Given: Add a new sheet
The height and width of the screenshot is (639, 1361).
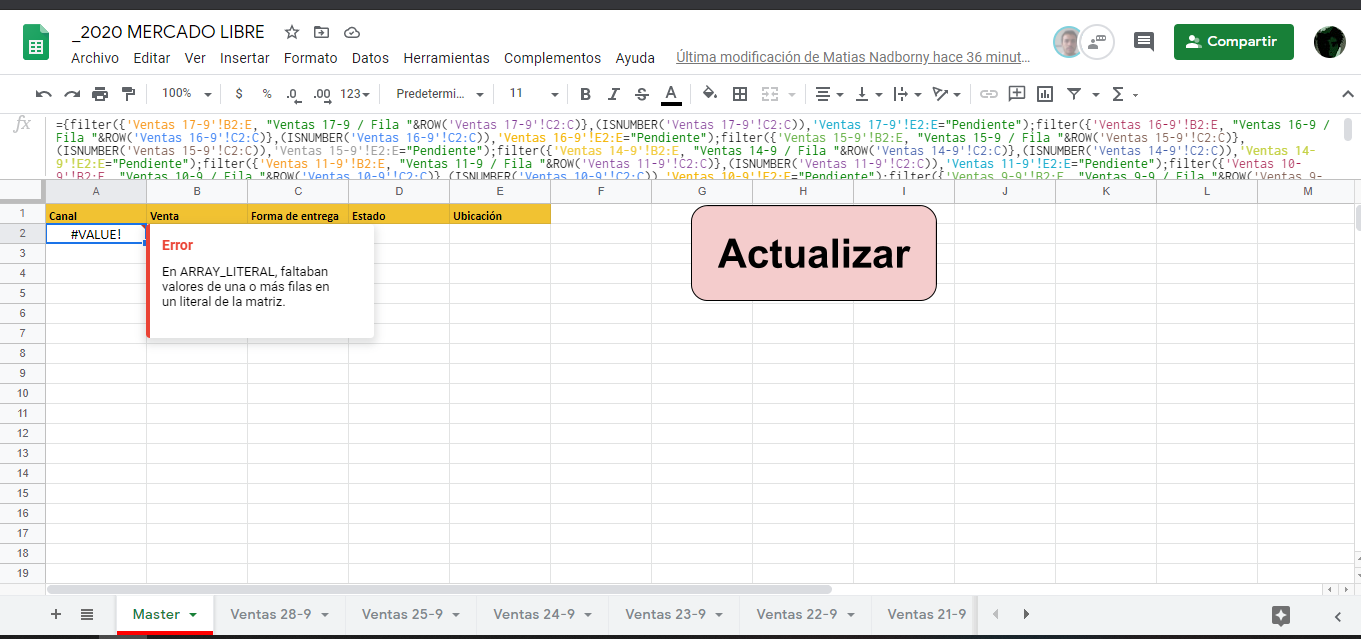Looking at the screenshot, I should (56, 614).
